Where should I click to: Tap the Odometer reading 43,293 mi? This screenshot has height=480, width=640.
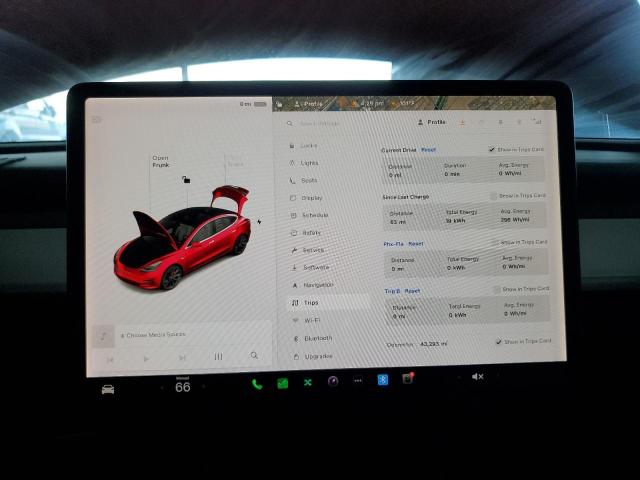(x=433, y=344)
